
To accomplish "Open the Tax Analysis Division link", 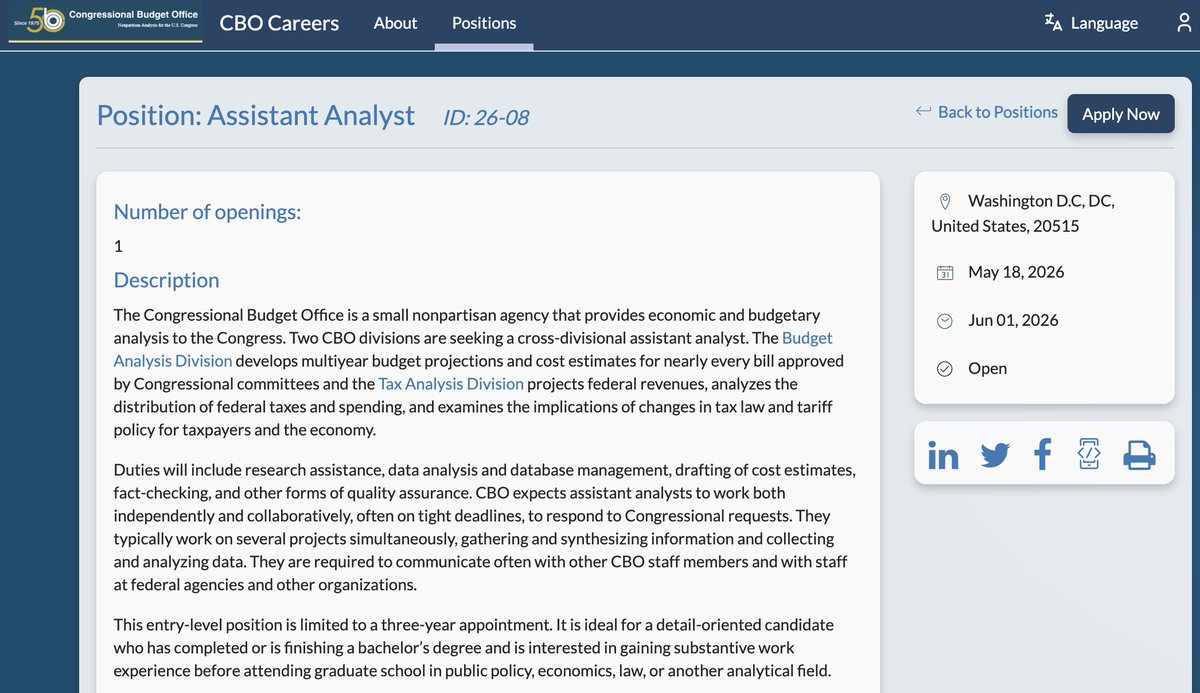I will click(451, 383).
